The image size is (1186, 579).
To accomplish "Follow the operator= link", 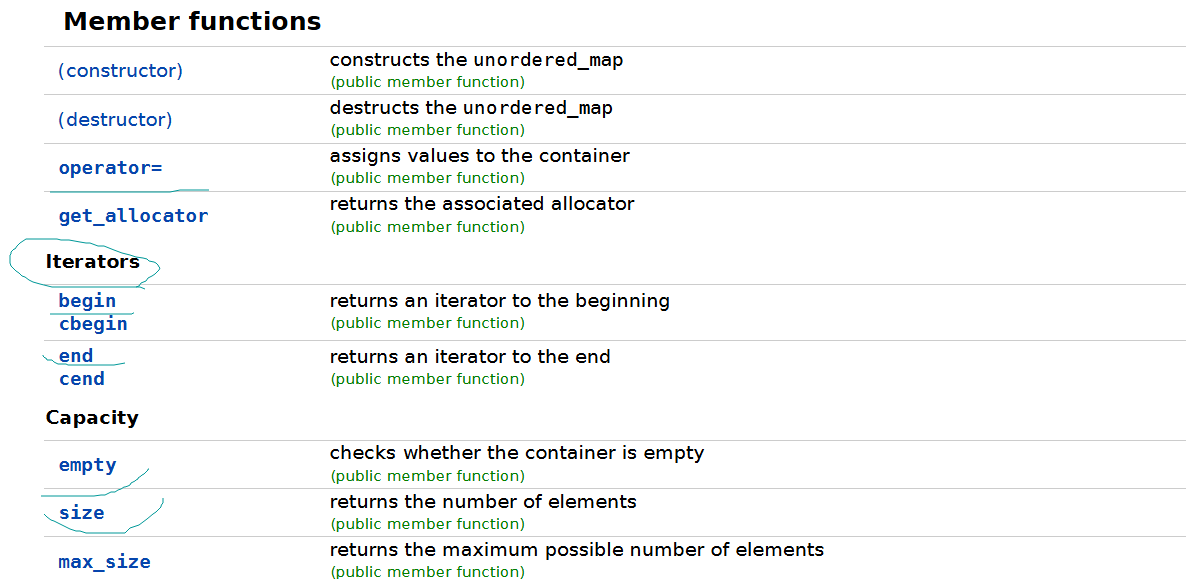I will click(110, 168).
